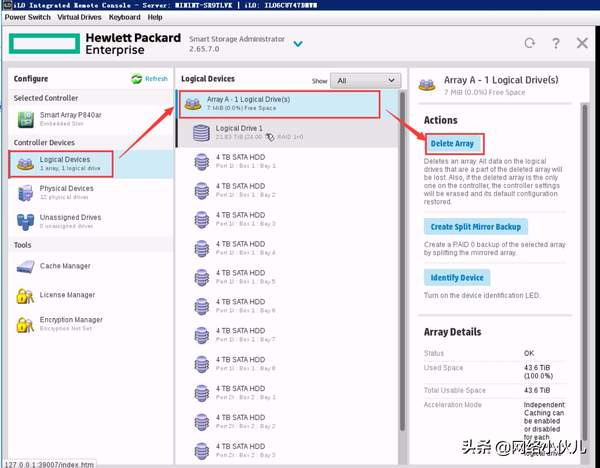Screen dimensions: 600x468
Task: Open the Power Switch menu
Action: (27, 17)
